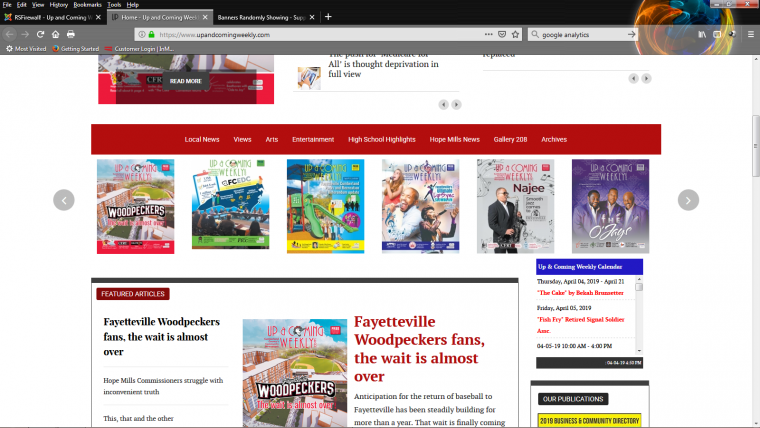
Task: Open the View menu
Action: click(38, 5)
